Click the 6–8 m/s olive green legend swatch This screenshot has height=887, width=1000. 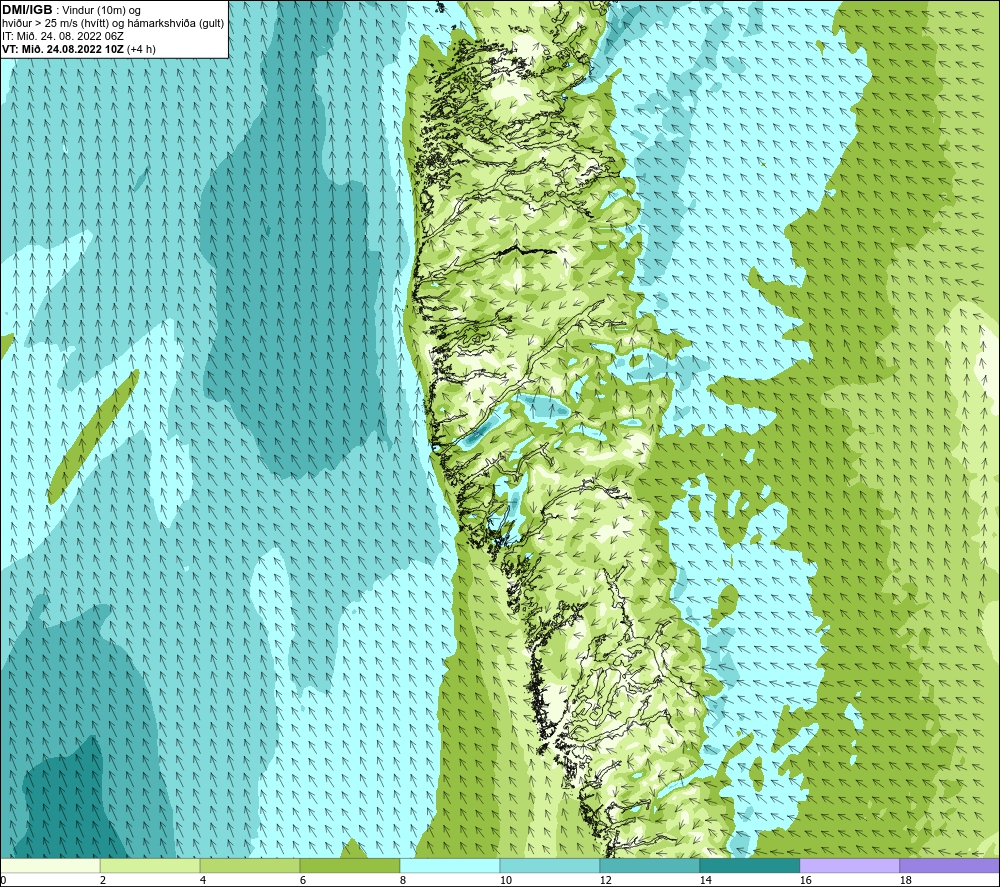[349, 865]
